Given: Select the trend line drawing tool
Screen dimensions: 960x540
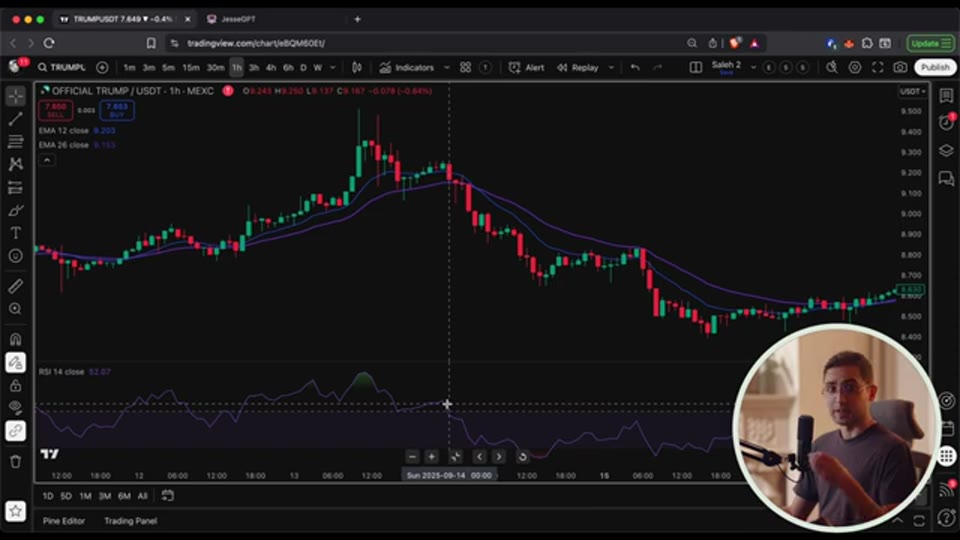Looking at the screenshot, I should [x=16, y=119].
